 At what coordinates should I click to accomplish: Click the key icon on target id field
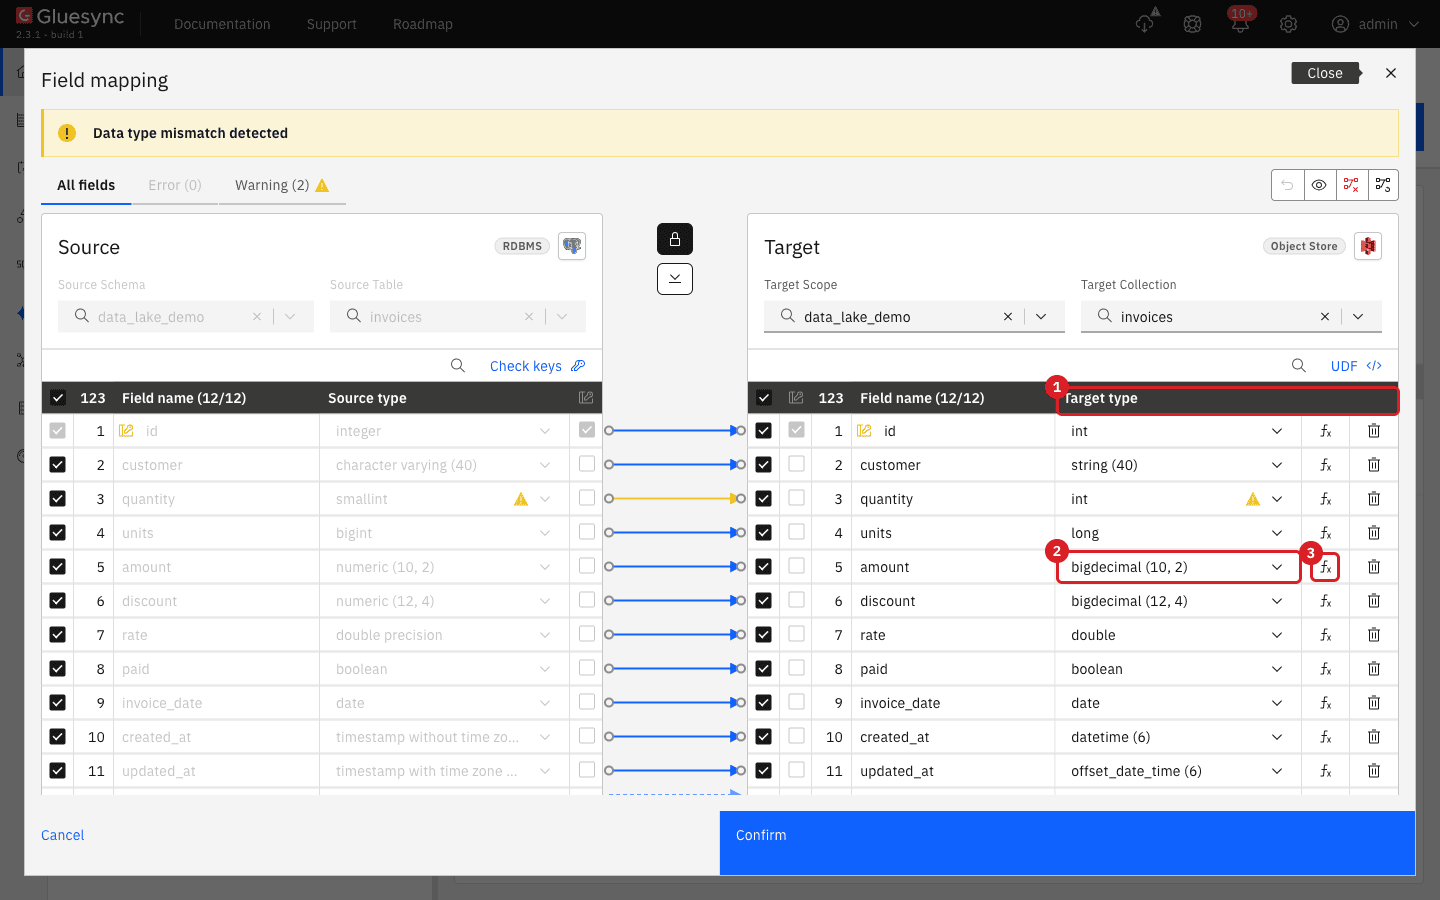[x=864, y=431]
